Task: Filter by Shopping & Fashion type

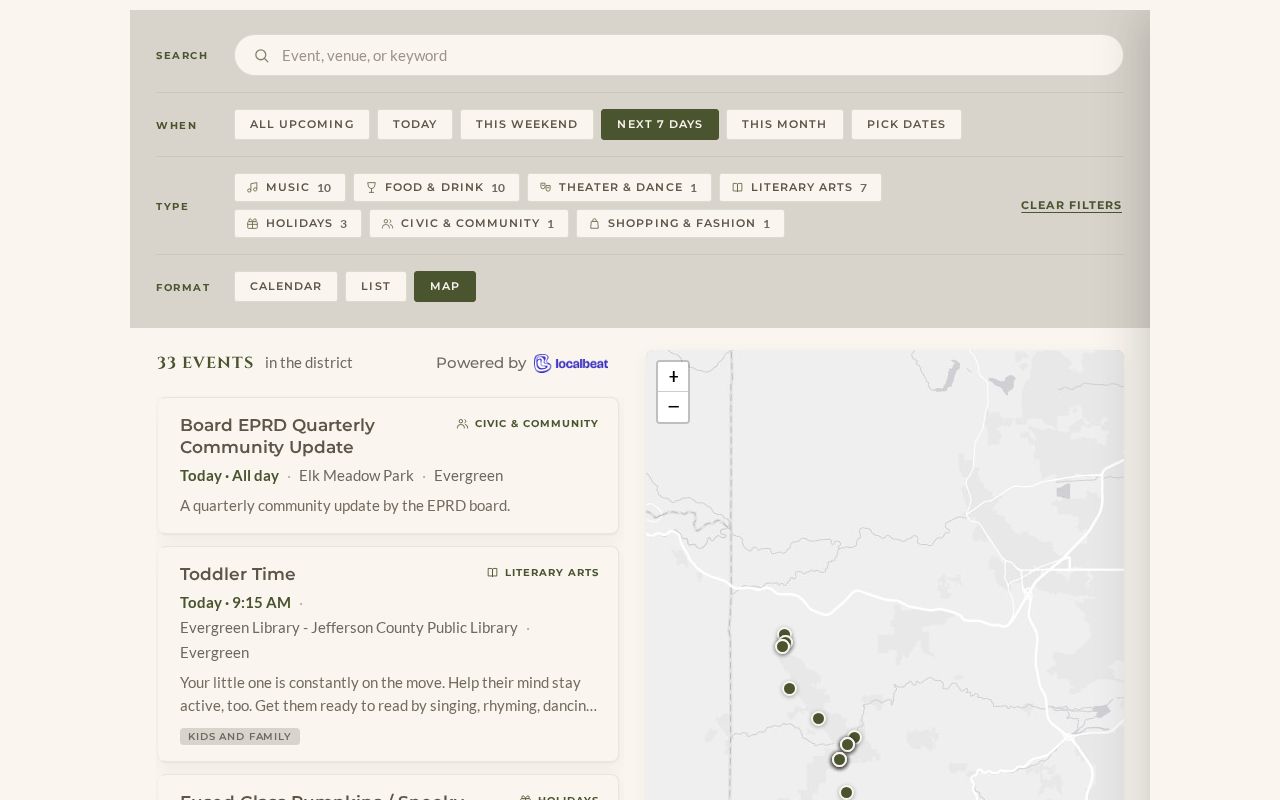Action: [x=680, y=223]
